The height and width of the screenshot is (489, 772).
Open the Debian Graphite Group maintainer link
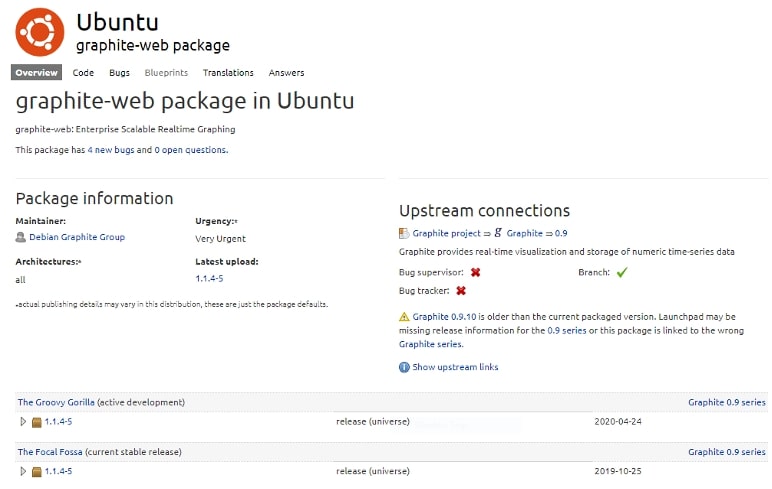pos(77,237)
